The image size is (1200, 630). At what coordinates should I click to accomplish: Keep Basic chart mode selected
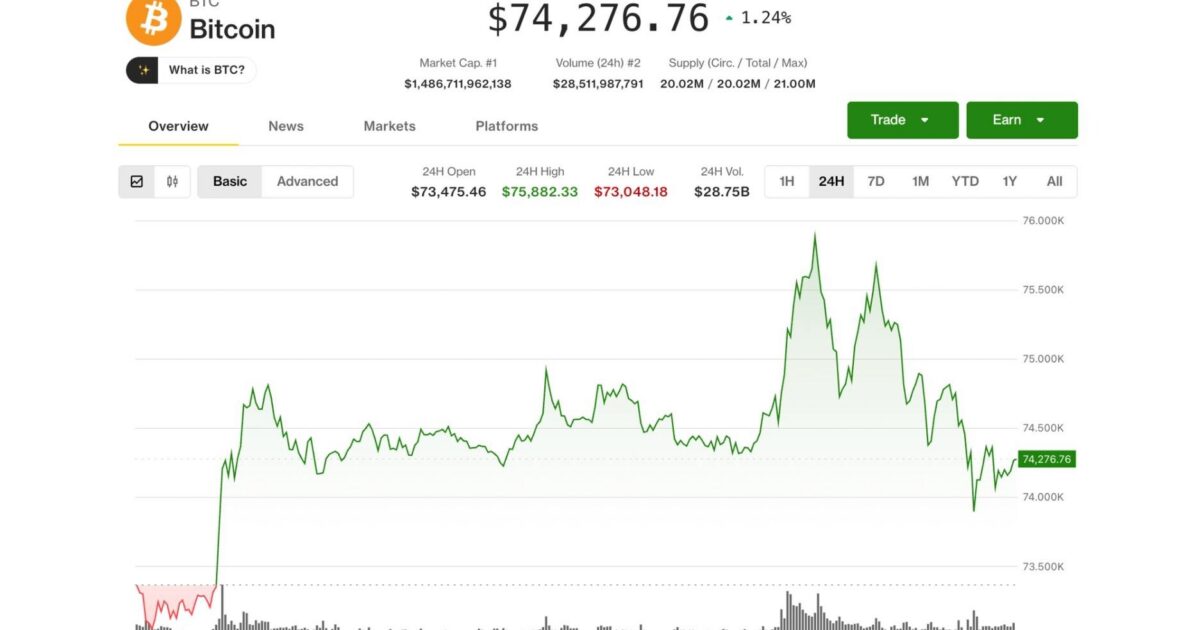point(229,181)
